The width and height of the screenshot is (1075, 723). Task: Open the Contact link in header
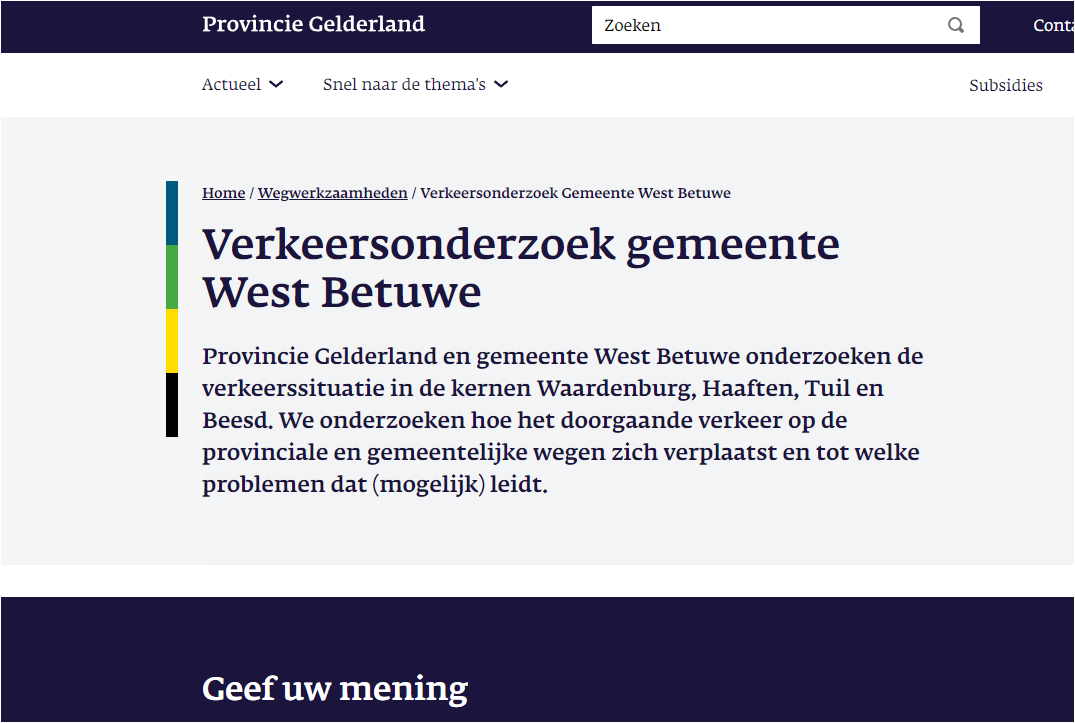coord(1053,25)
